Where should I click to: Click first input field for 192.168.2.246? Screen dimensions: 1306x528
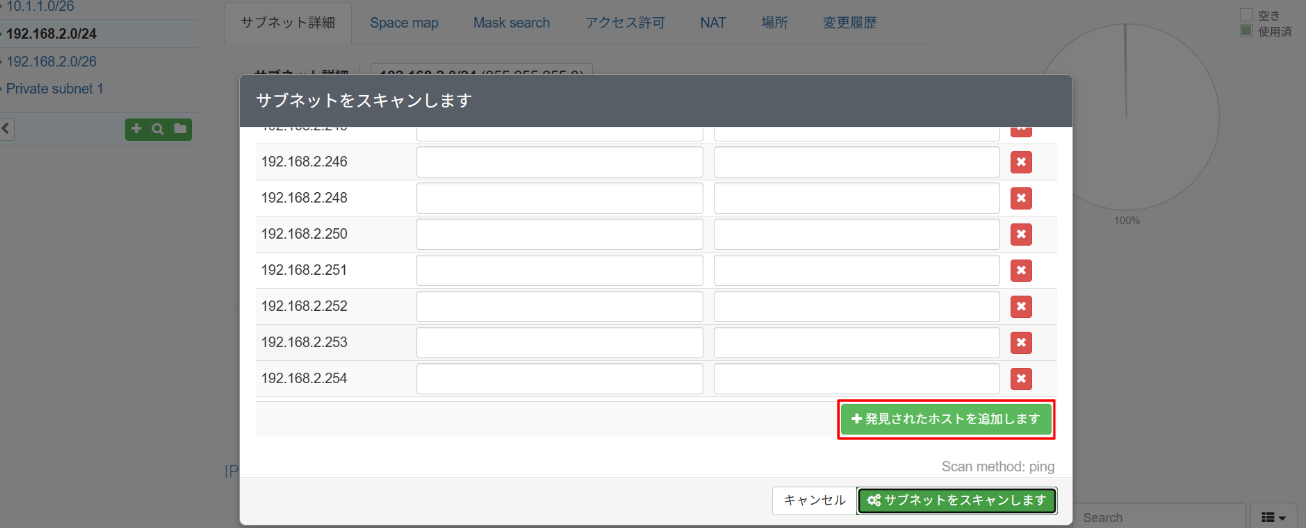pos(560,162)
